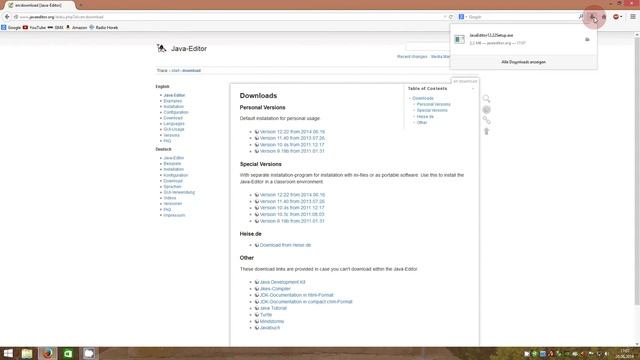Viewport: 640px width, 360px height.
Task: Open the Recent changes link
Action: pyautogui.click(x=412, y=56)
